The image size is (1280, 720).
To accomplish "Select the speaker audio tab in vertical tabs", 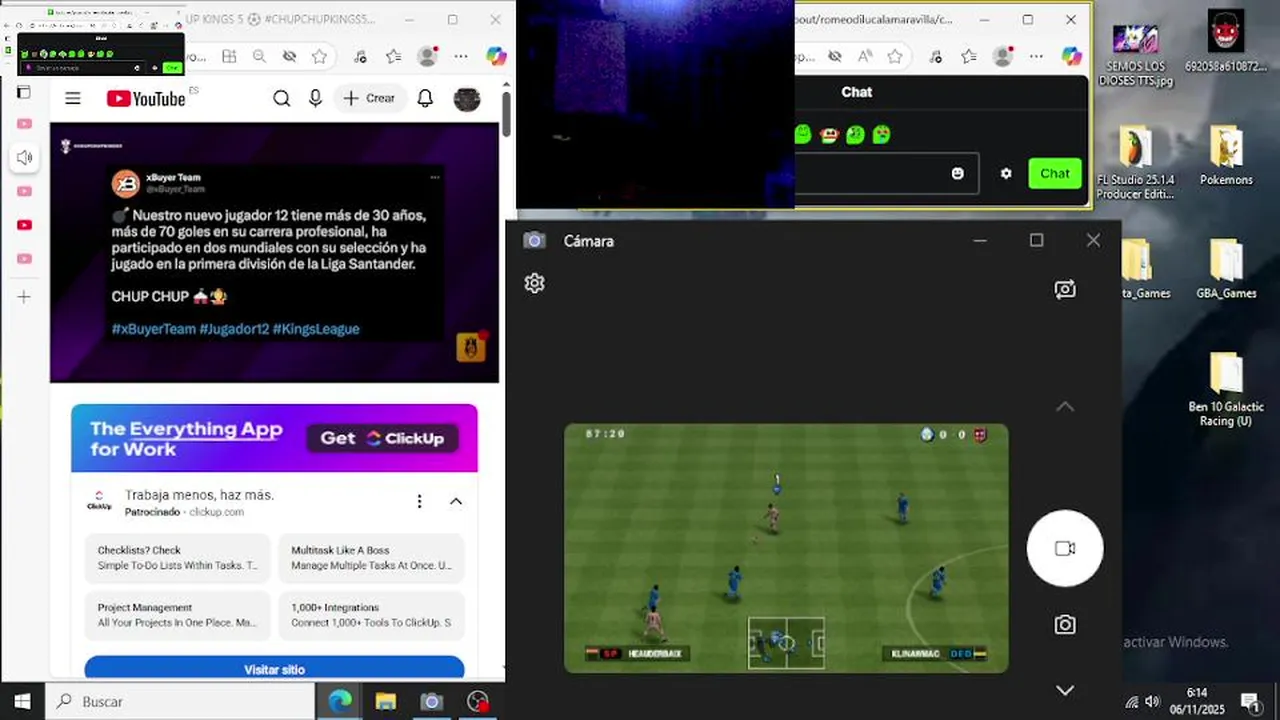I will (25, 157).
